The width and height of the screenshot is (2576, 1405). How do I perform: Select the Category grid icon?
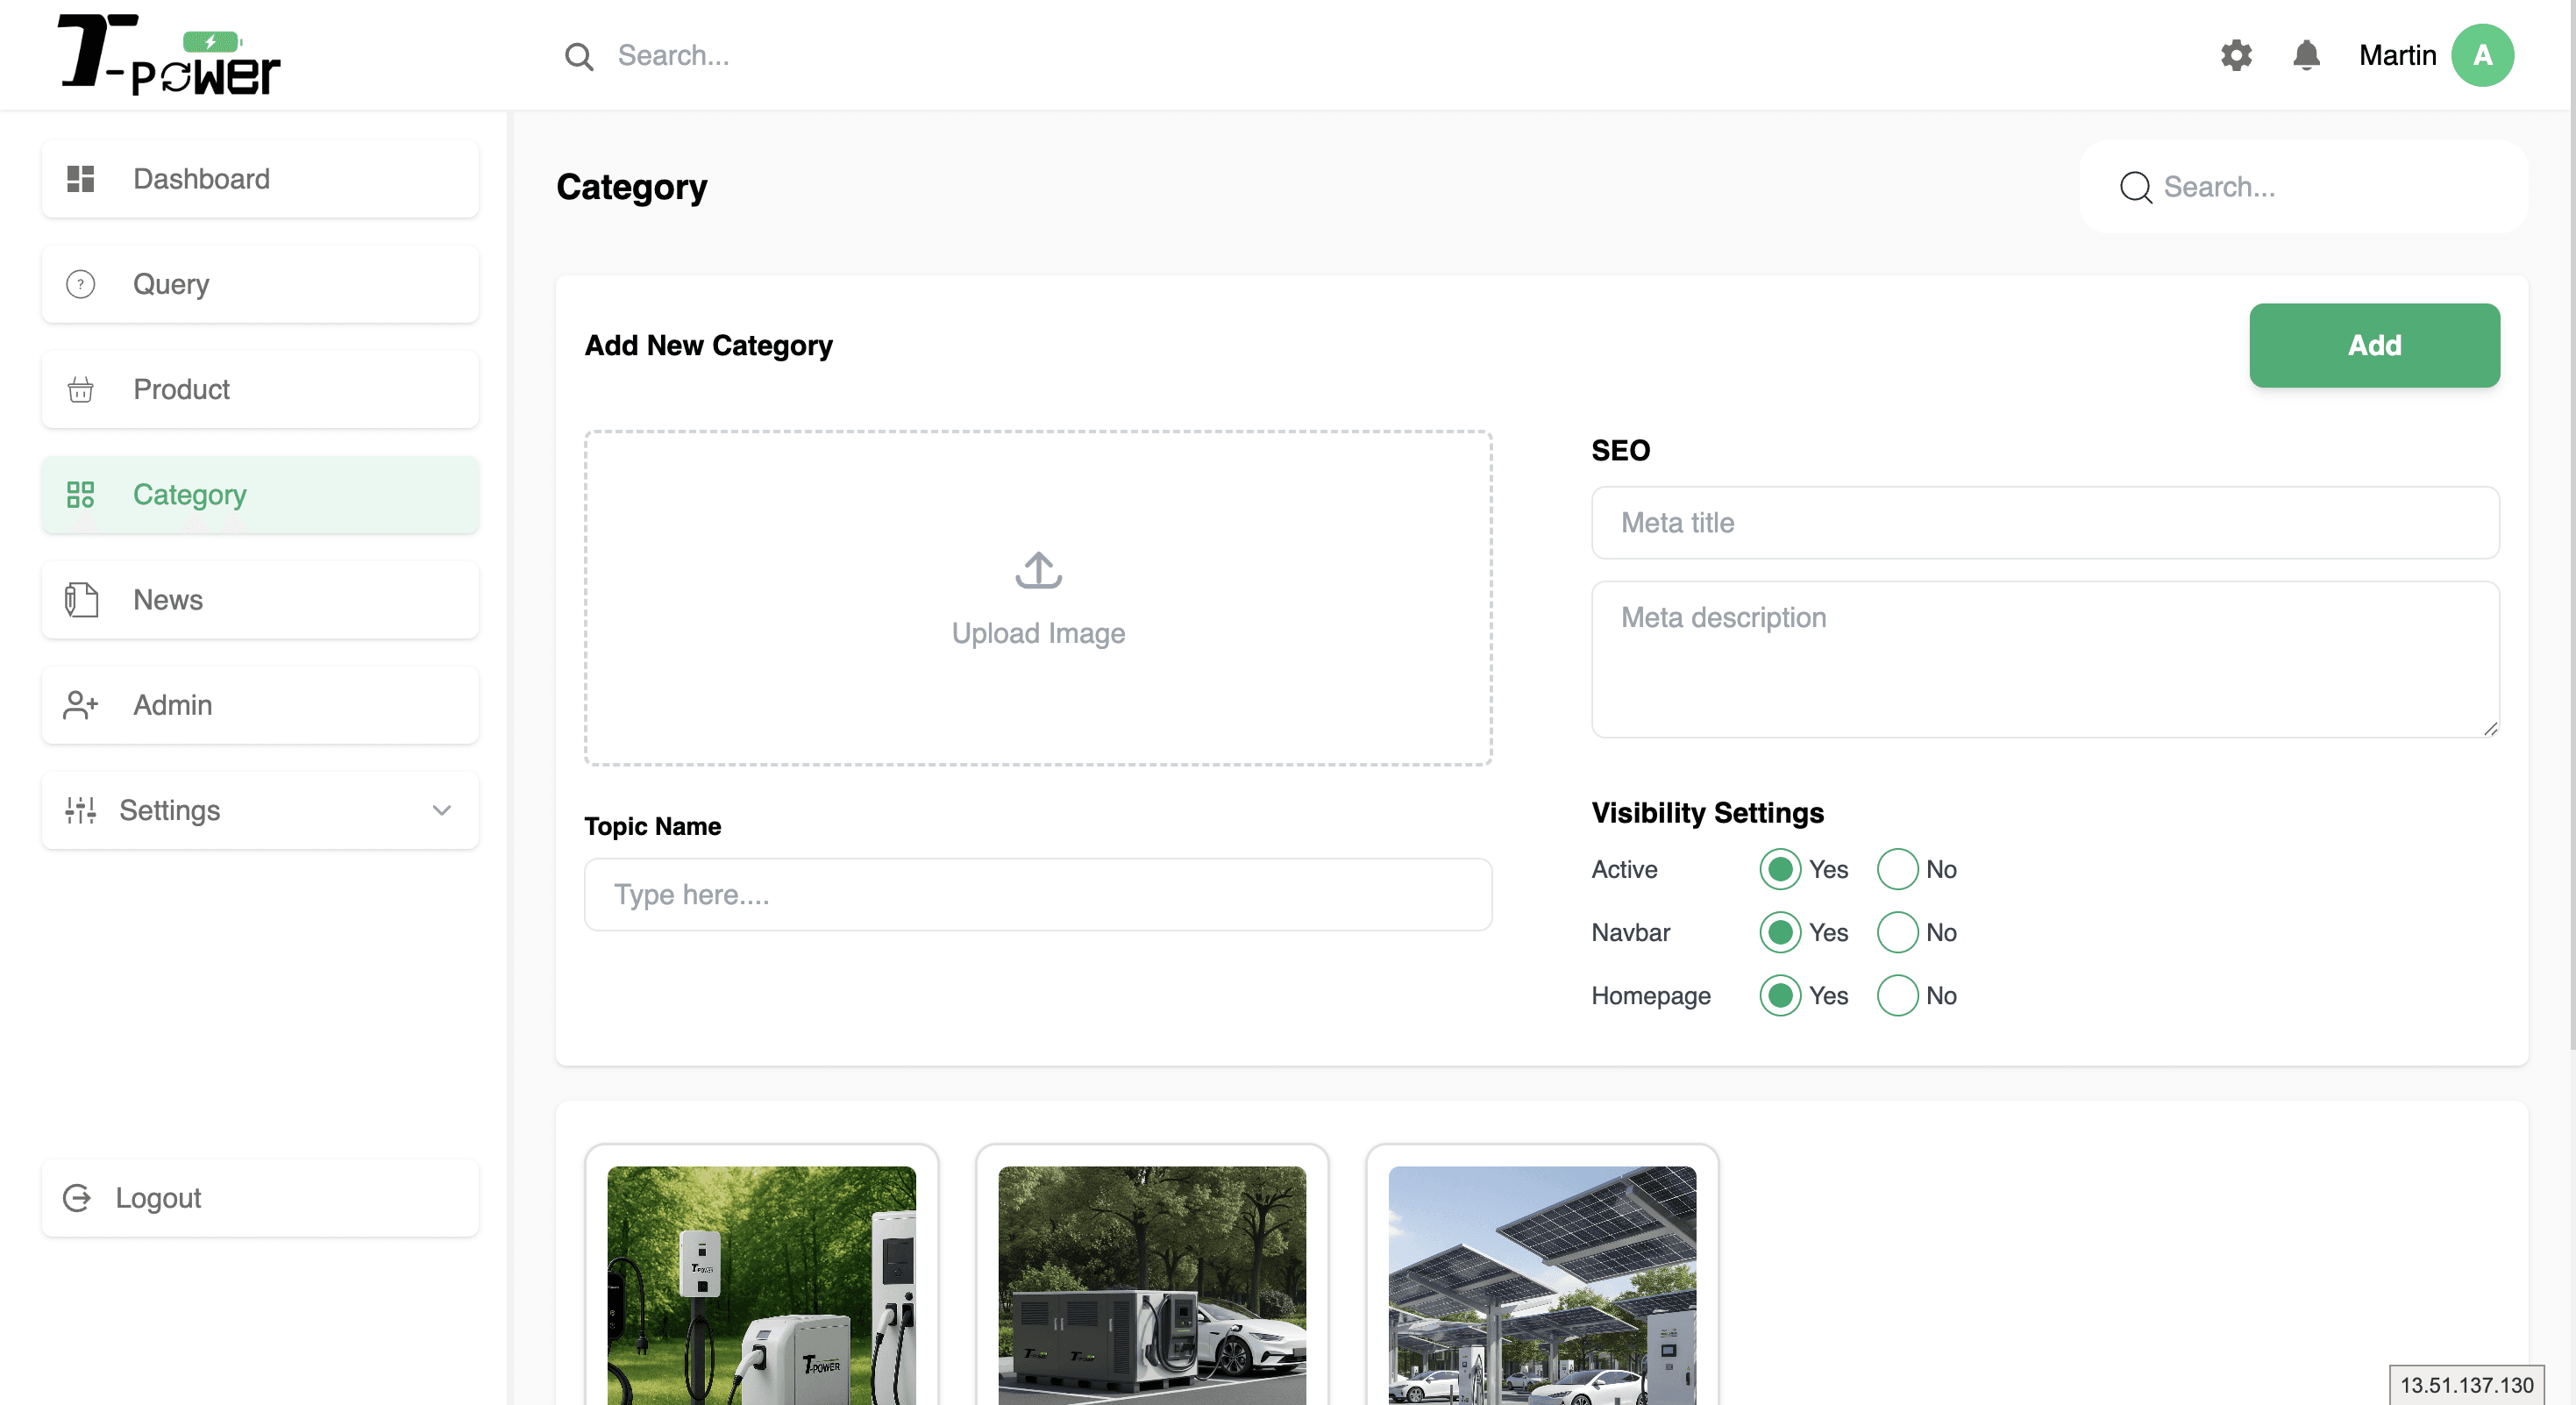pyautogui.click(x=80, y=494)
